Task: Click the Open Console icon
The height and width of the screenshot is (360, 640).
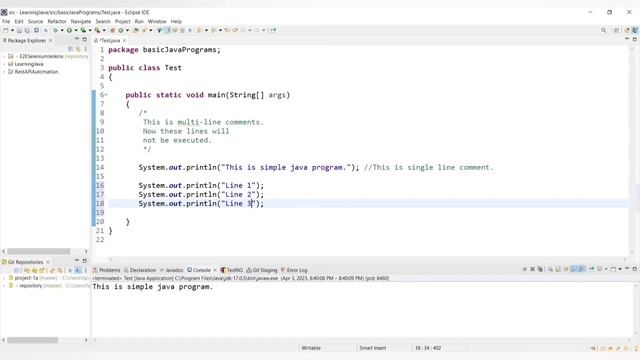Action: (613, 269)
